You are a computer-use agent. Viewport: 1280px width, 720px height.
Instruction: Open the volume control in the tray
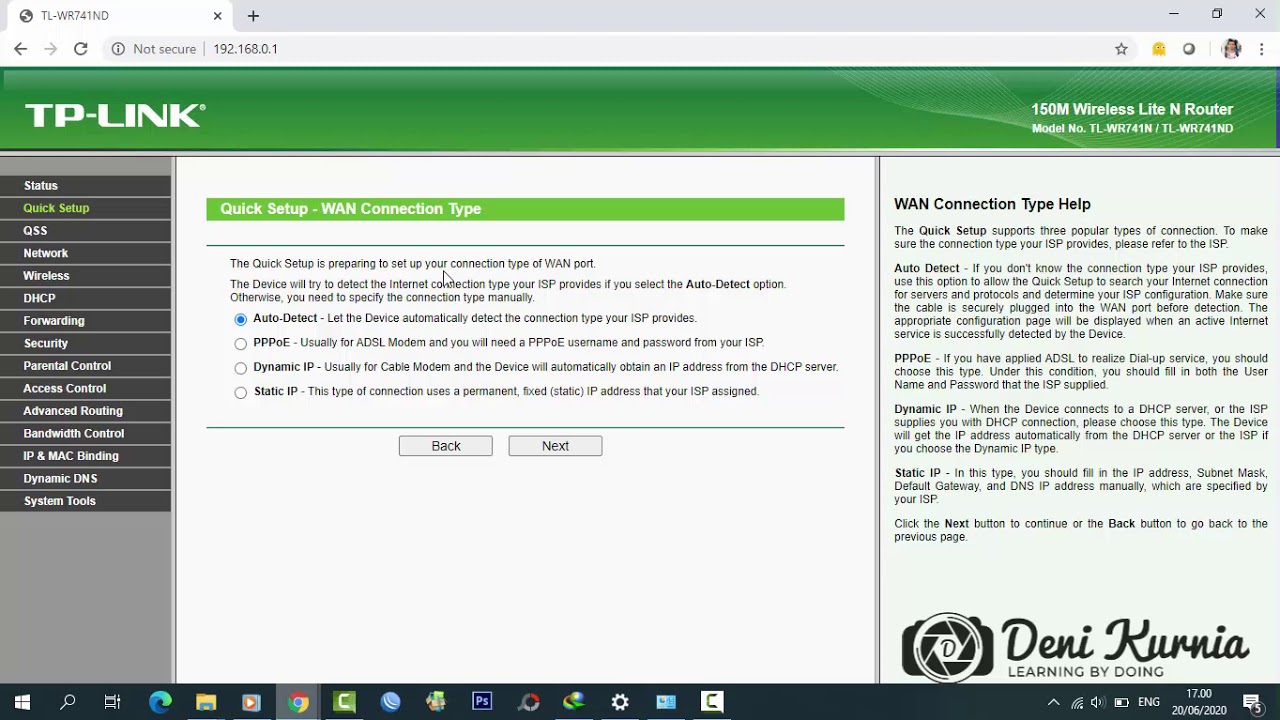(1098, 702)
